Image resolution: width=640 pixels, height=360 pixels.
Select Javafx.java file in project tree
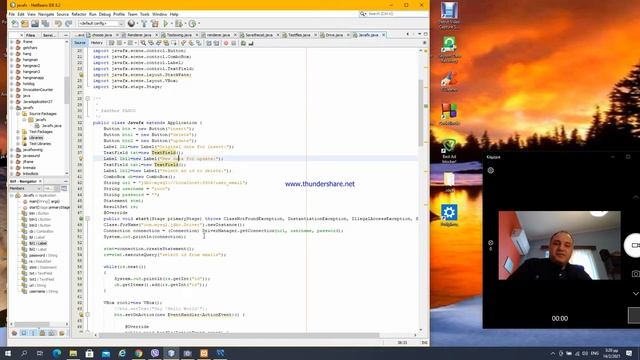(51, 126)
